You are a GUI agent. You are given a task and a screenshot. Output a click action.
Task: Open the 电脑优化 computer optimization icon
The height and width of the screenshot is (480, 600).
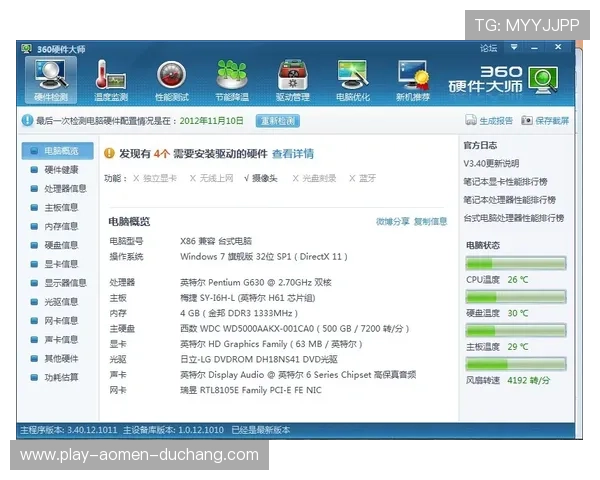352,80
